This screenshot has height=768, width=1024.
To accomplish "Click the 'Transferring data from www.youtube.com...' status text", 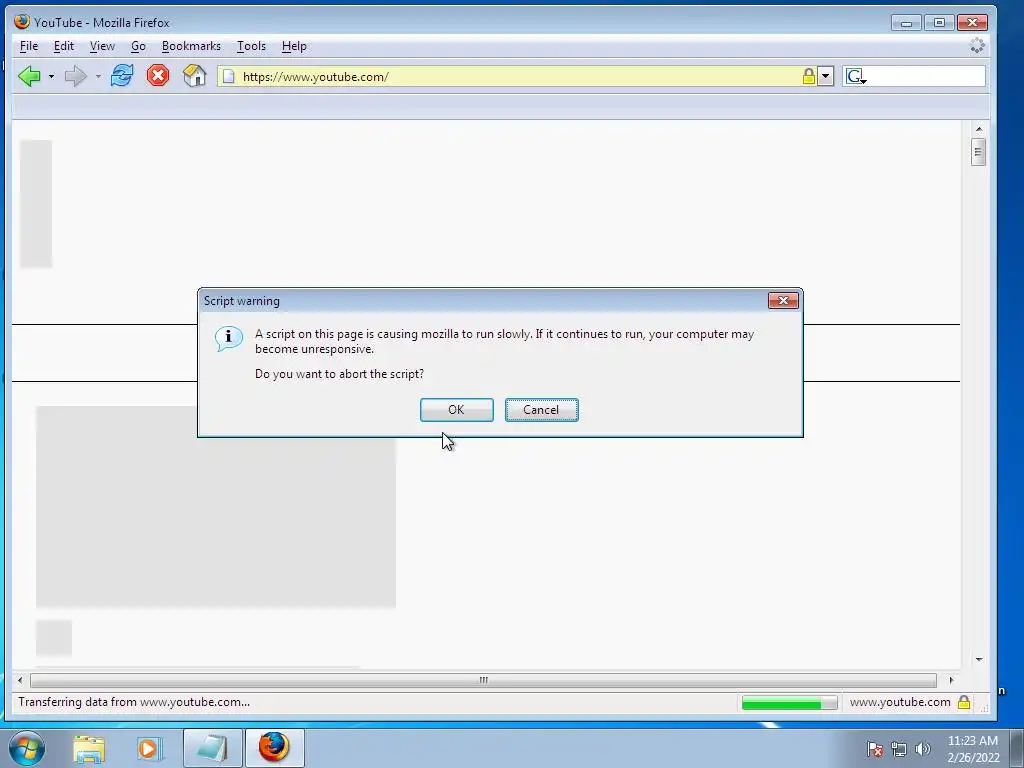I will tap(134, 702).
